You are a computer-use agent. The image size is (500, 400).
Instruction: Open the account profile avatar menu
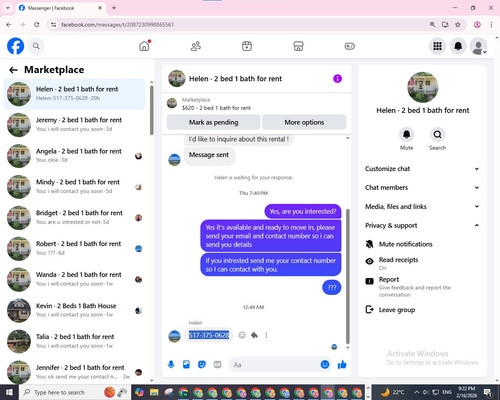point(479,46)
